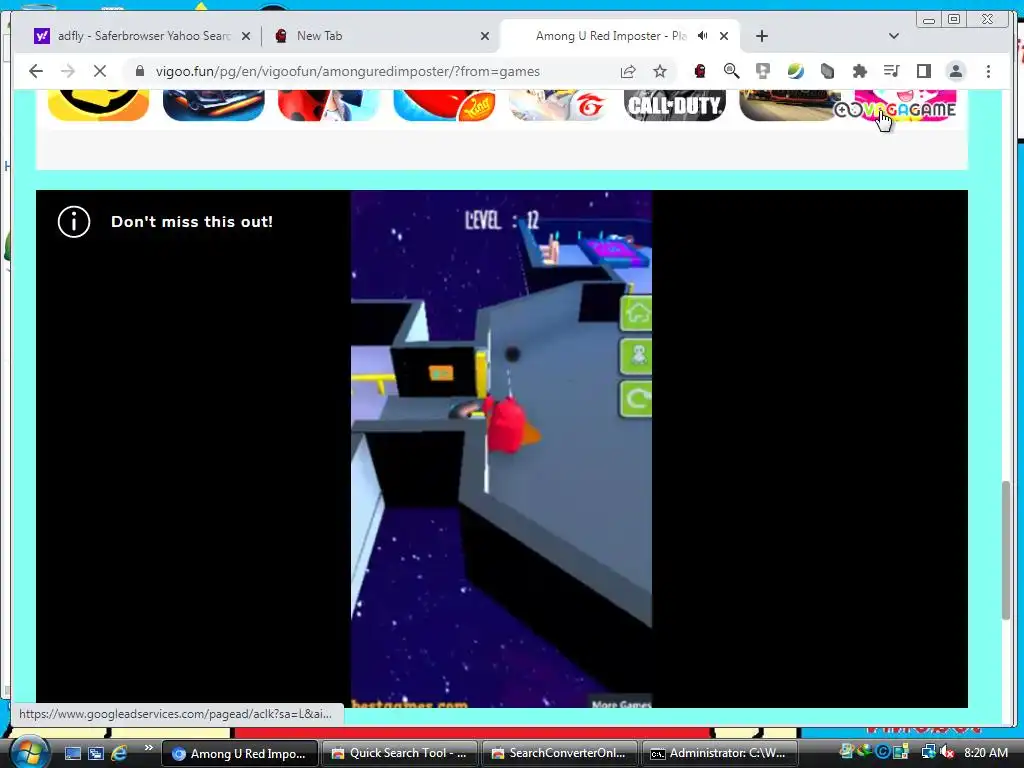Image resolution: width=1024 pixels, height=768 pixels.
Task: Close the New Tab tab
Action: tap(485, 36)
